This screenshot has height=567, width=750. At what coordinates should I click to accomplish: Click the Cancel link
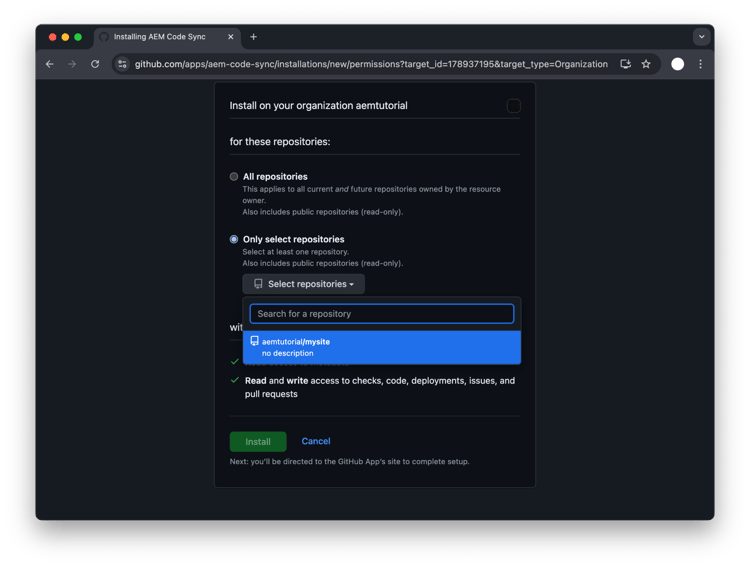[x=316, y=441]
